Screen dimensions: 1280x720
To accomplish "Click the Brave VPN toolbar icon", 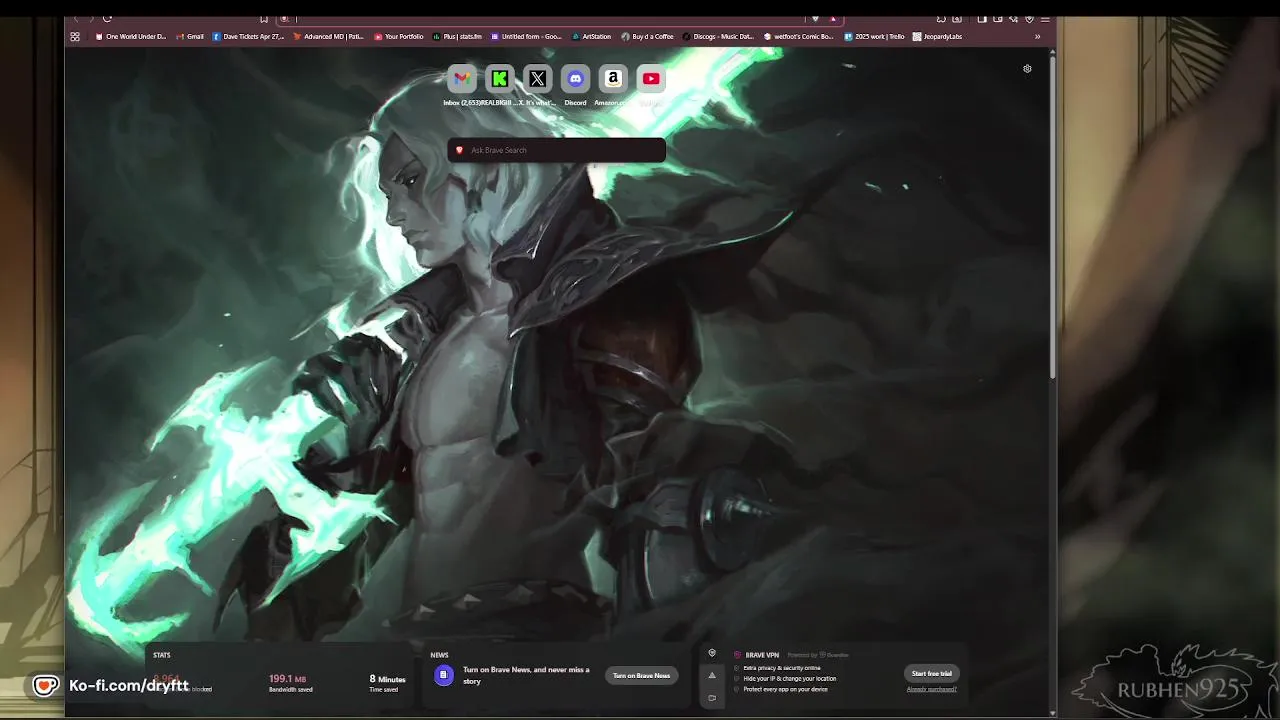I will (x=1029, y=18).
